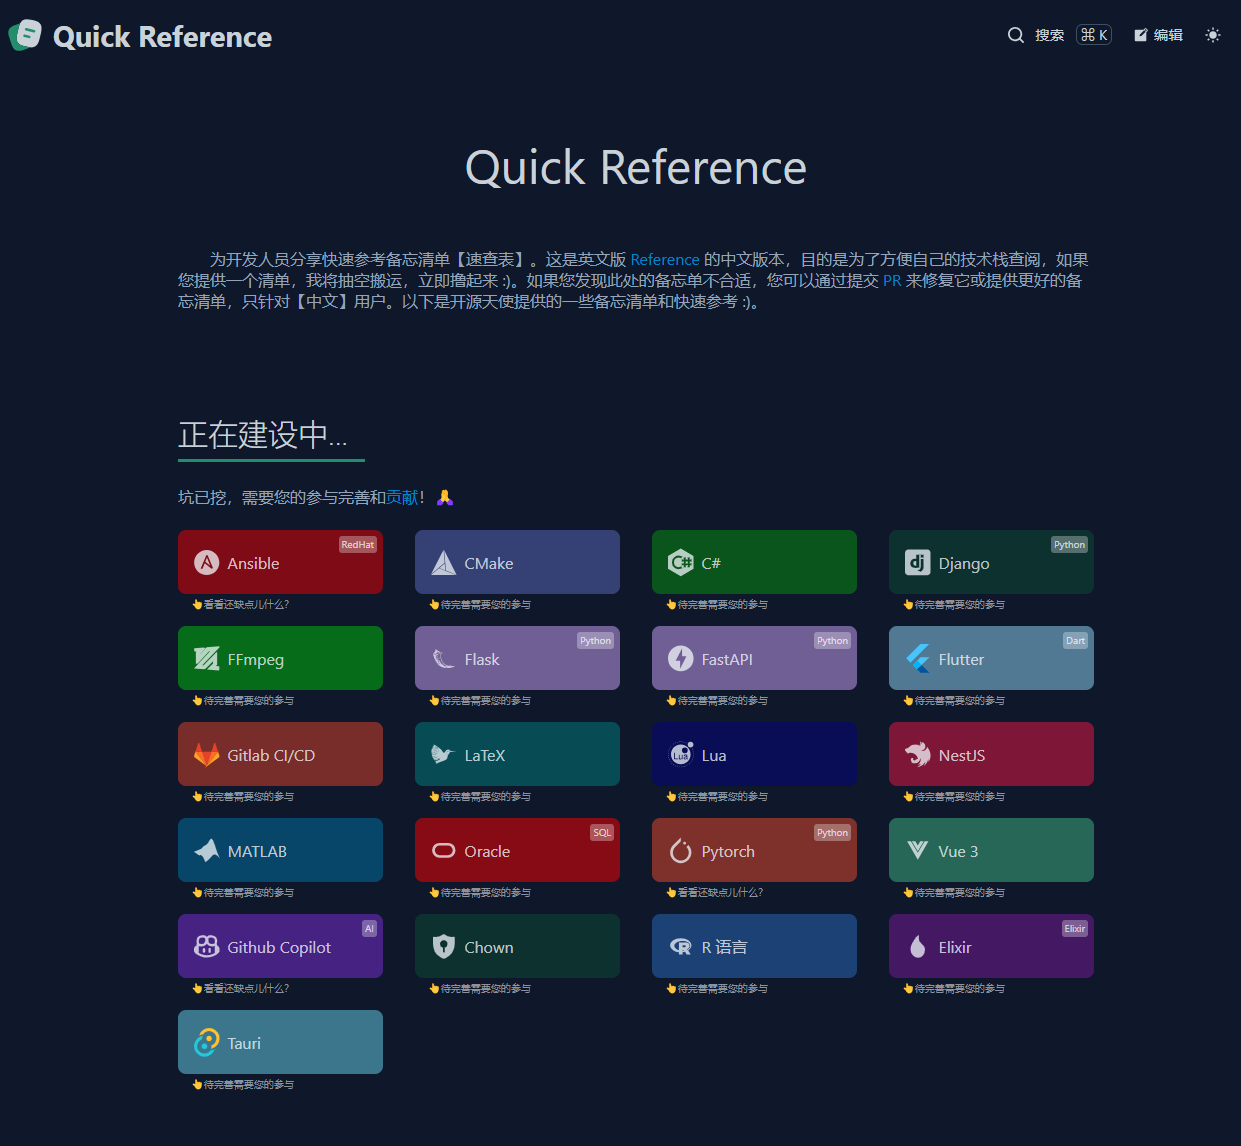Click the C# hexagon icon
Screen dimensions: 1241x1146
tap(680, 562)
